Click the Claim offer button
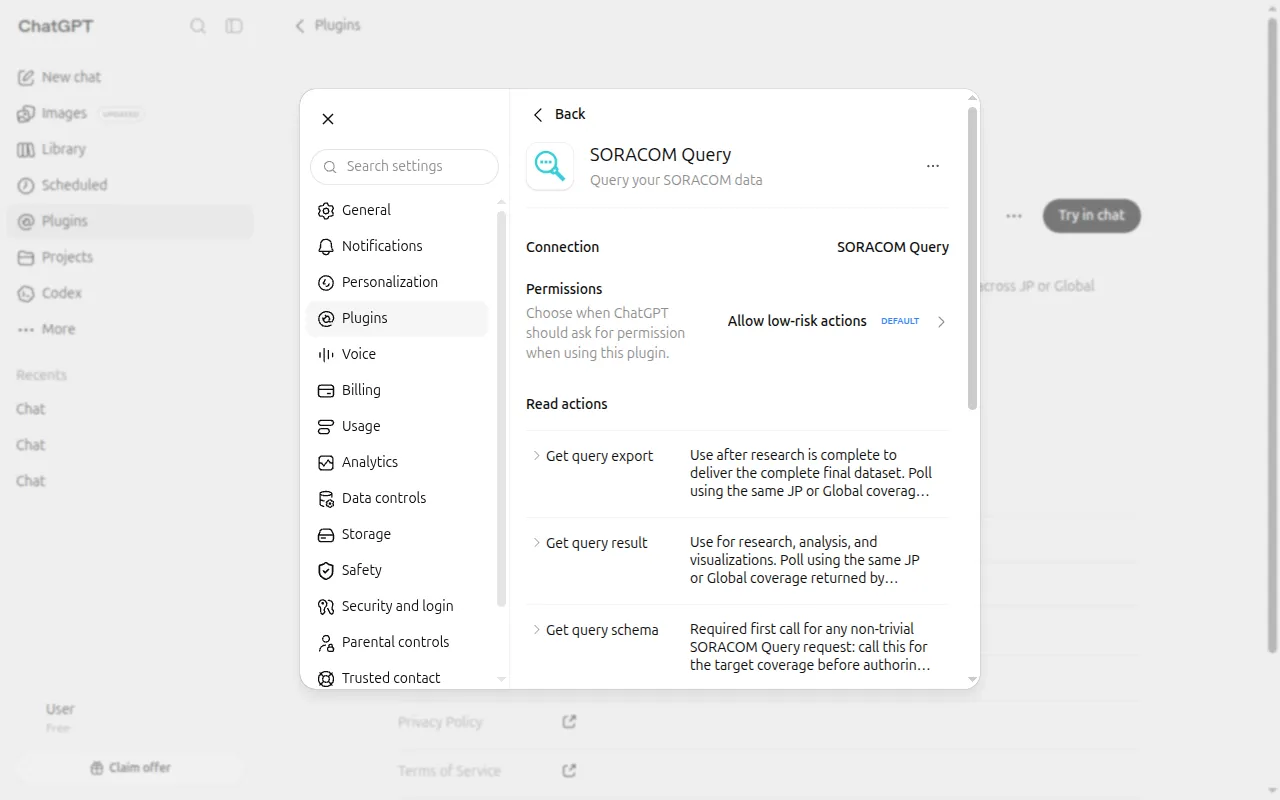 point(131,768)
